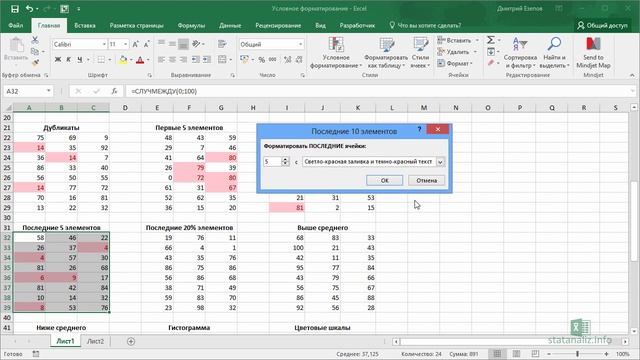Apply format painter brush
This screenshot has height=360, width=640.
(36, 62)
